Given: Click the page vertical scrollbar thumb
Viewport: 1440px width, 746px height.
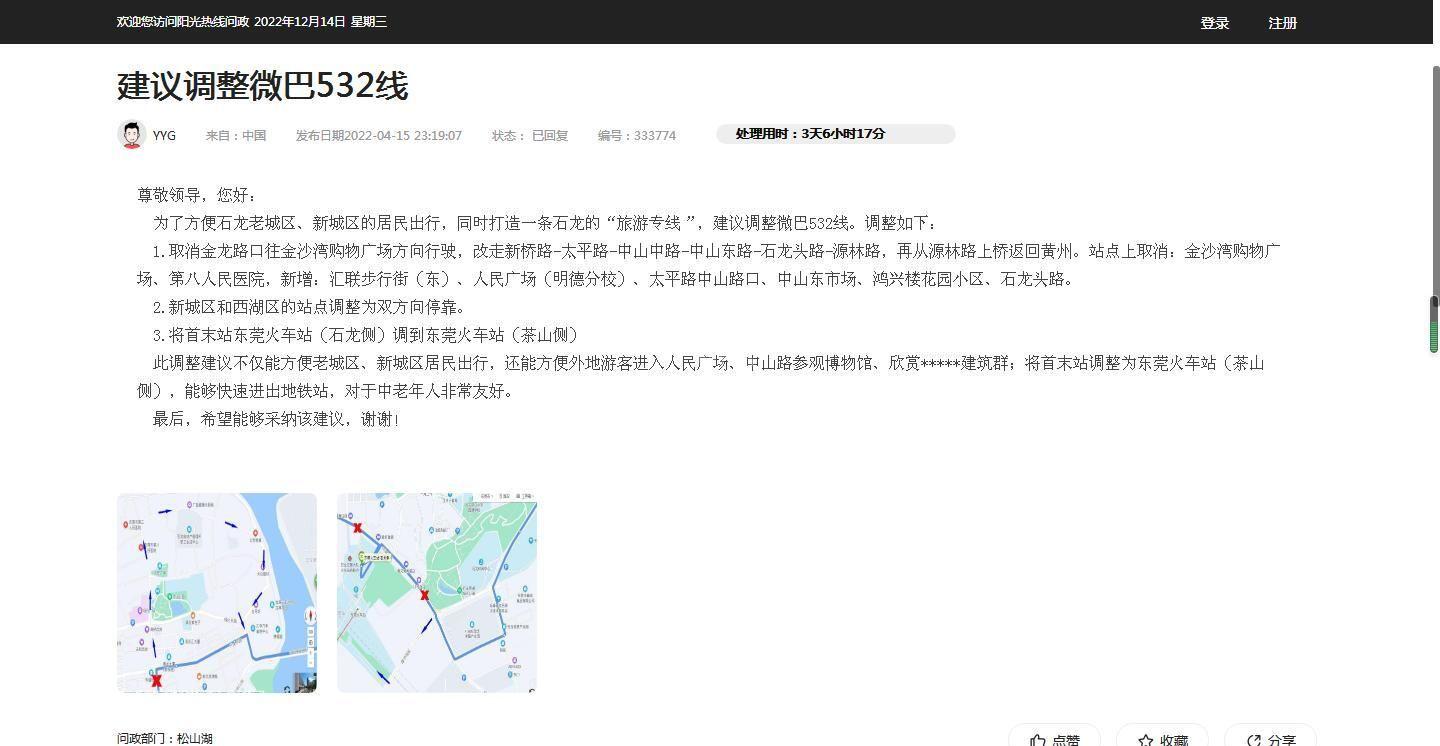Looking at the screenshot, I should 1433,325.
